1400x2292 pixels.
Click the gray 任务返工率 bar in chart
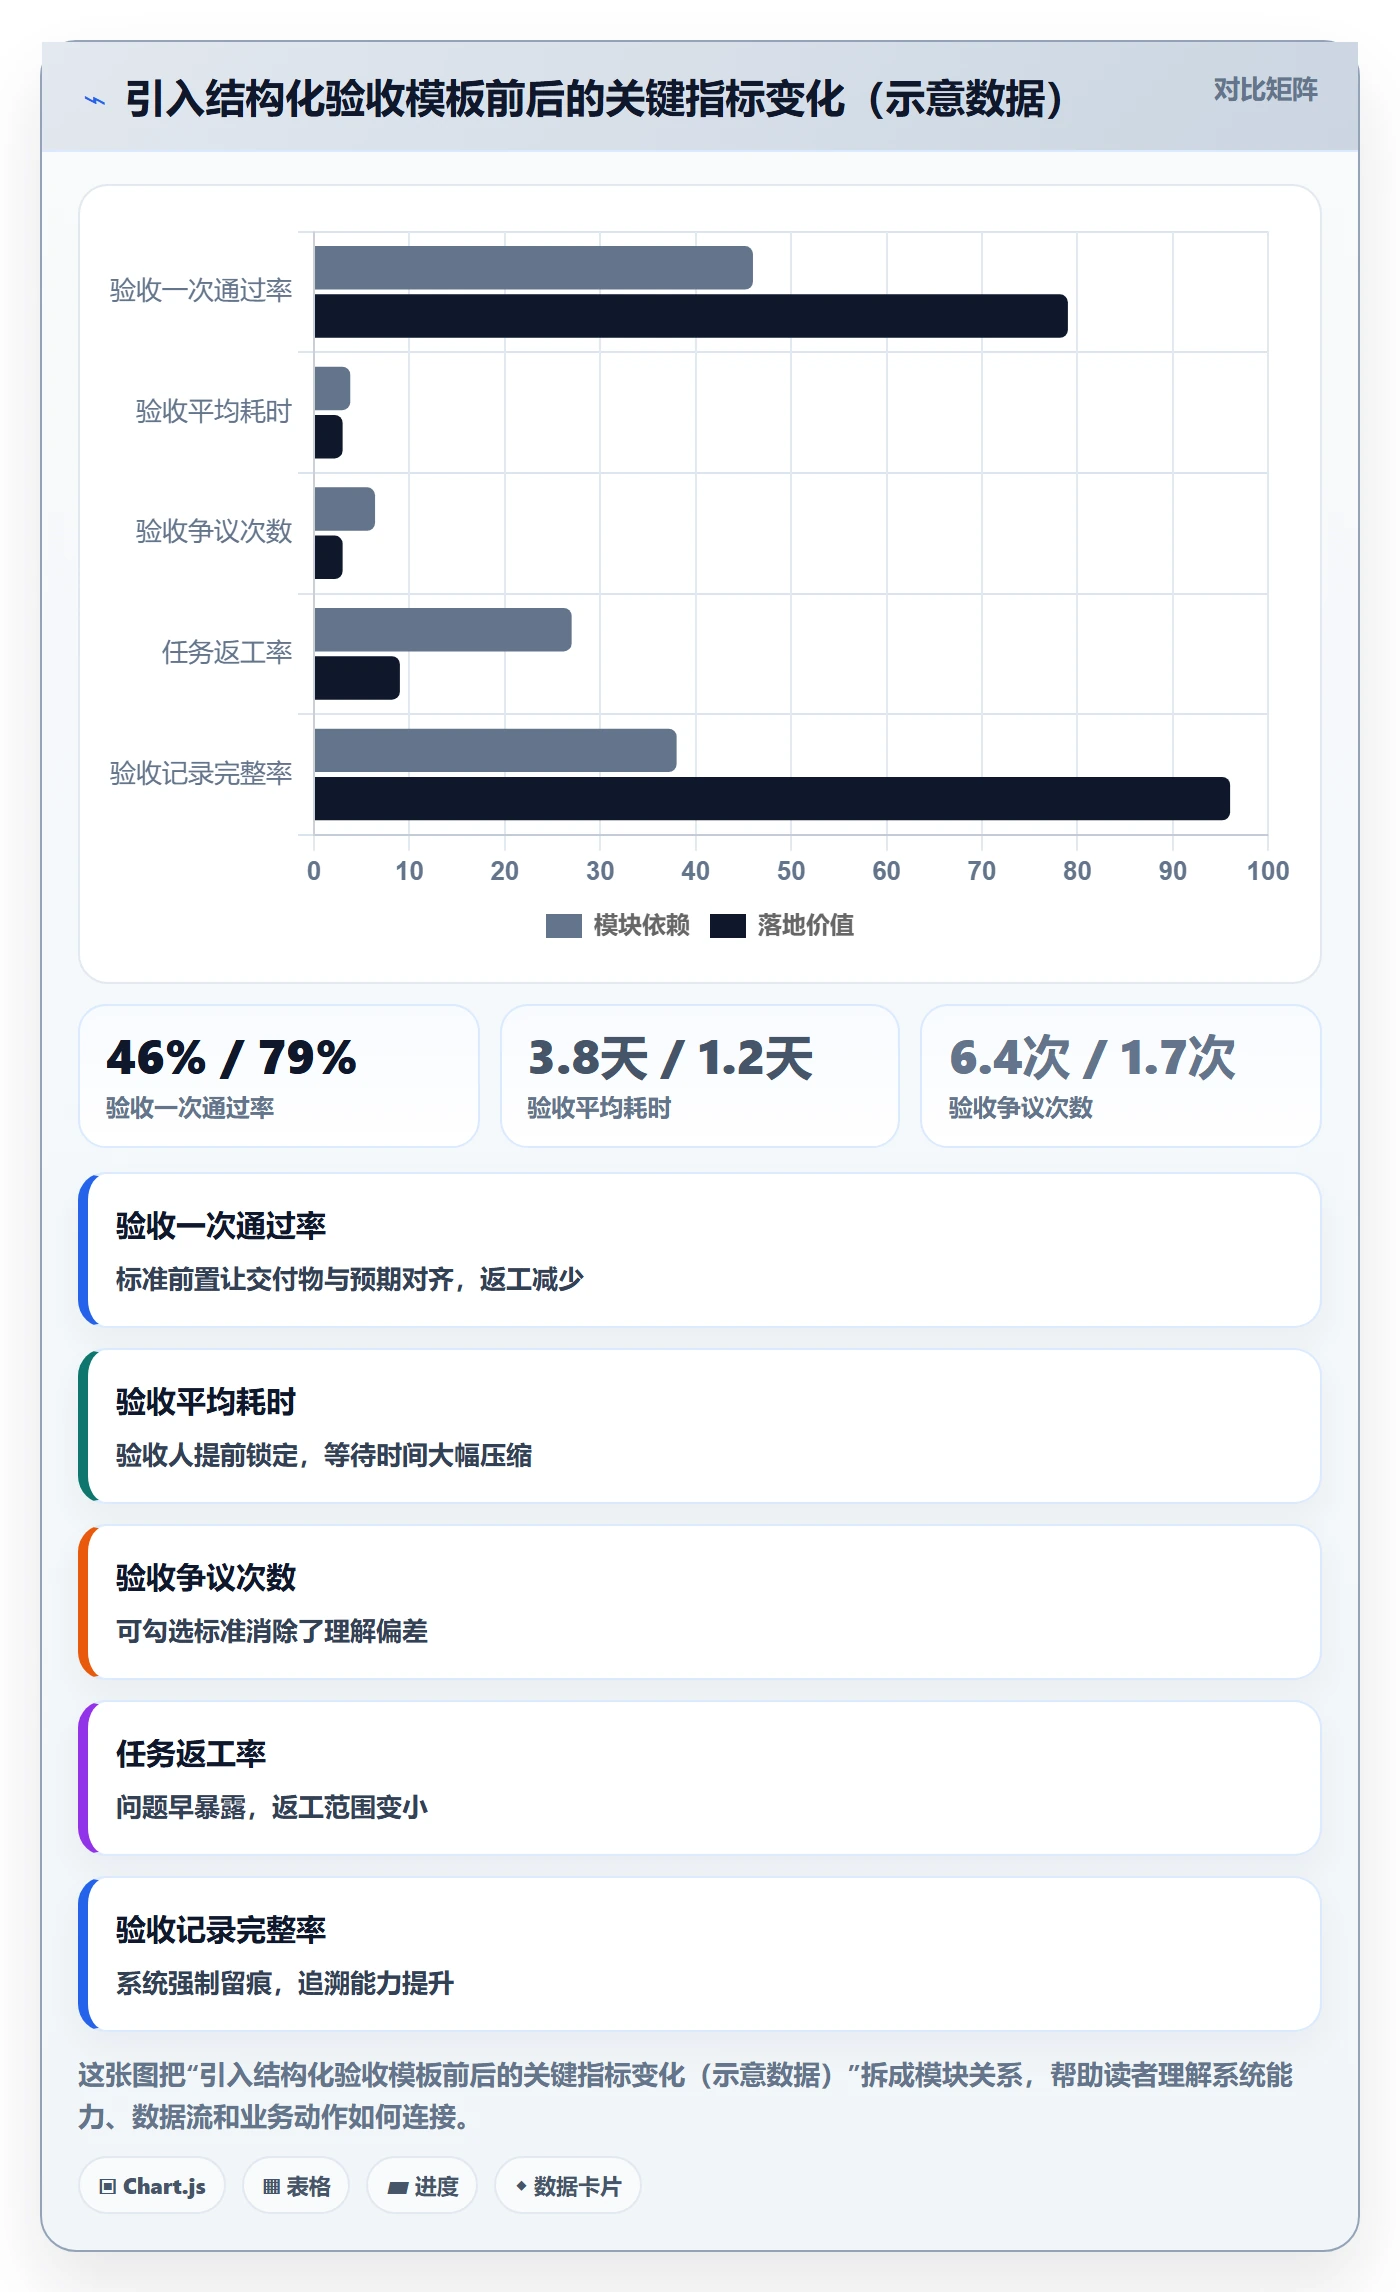[443, 630]
